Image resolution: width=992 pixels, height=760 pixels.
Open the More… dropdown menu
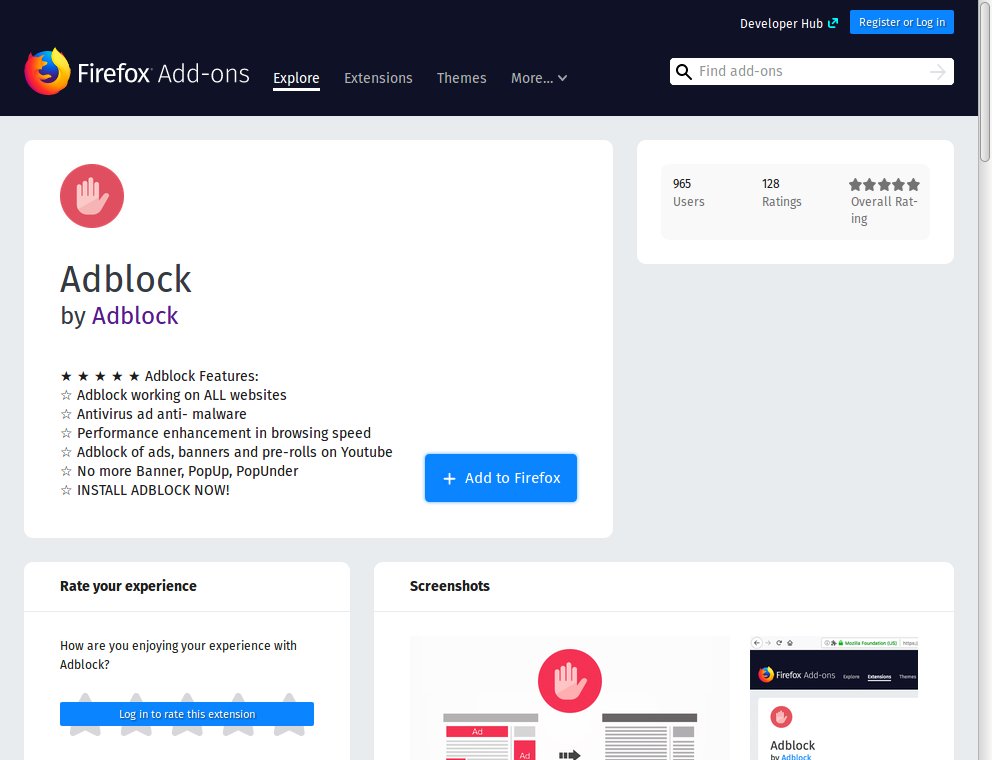tap(539, 78)
